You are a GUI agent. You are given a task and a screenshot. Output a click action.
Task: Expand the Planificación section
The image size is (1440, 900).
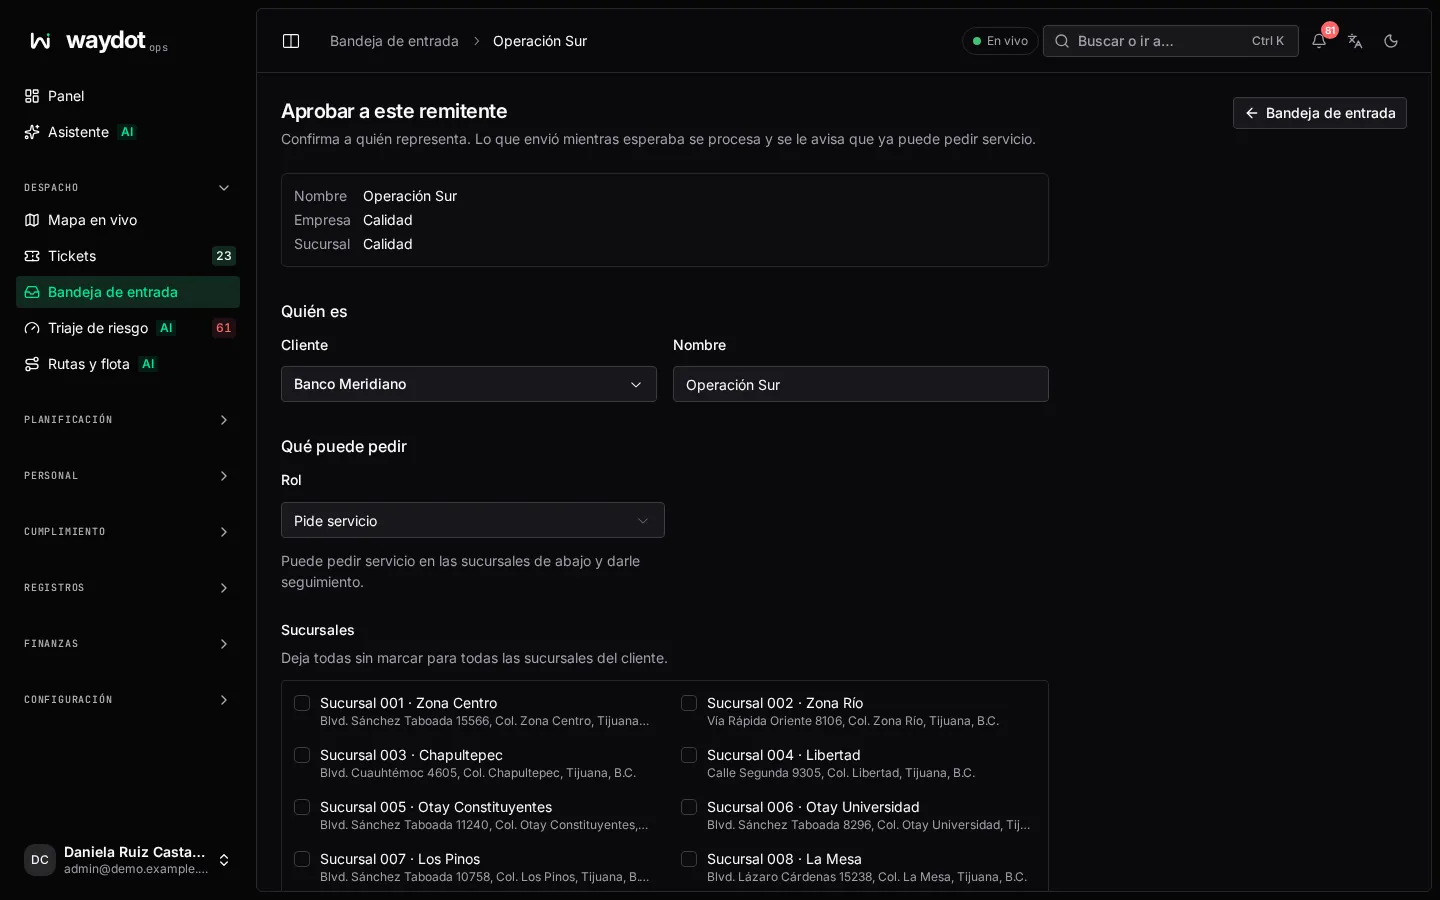point(128,420)
